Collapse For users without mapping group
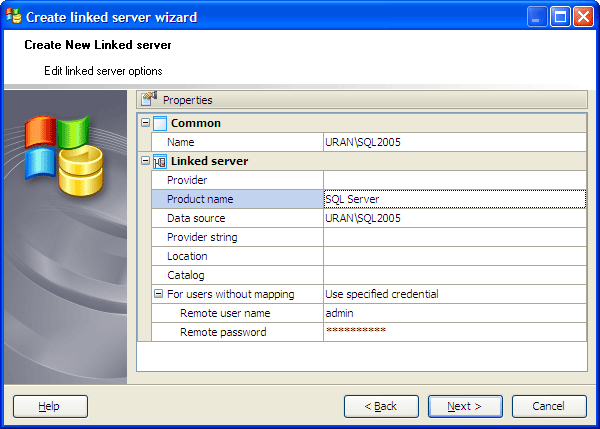 158,294
